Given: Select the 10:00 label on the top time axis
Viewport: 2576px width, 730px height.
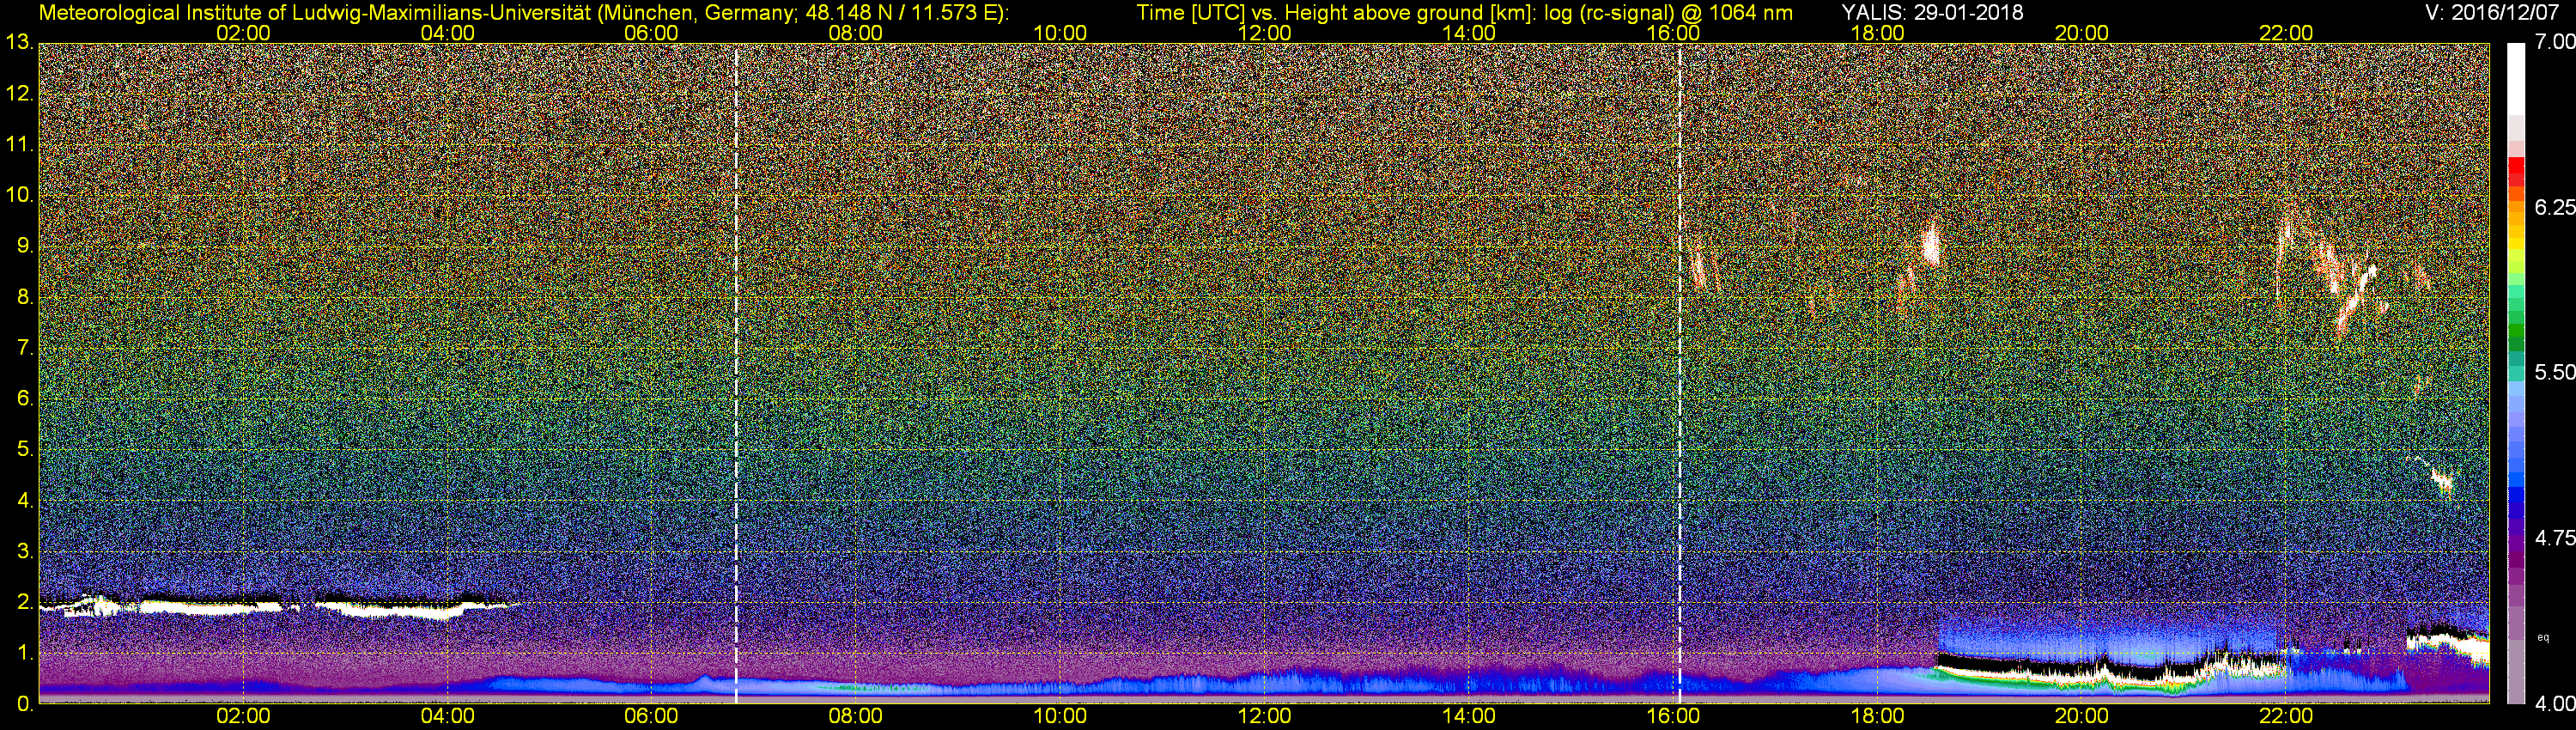Looking at the screenshot, I should pyautogui.click(x=1060, y=32).
